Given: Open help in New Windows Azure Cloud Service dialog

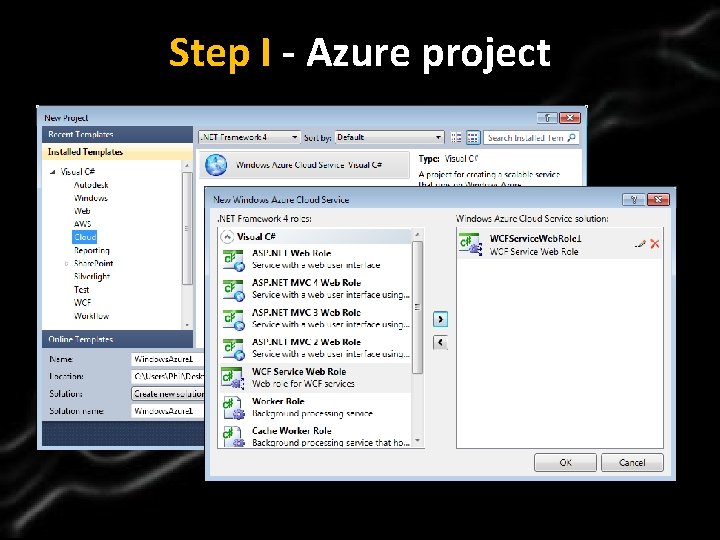Looking at the screenshot, I should pos(634,199).
